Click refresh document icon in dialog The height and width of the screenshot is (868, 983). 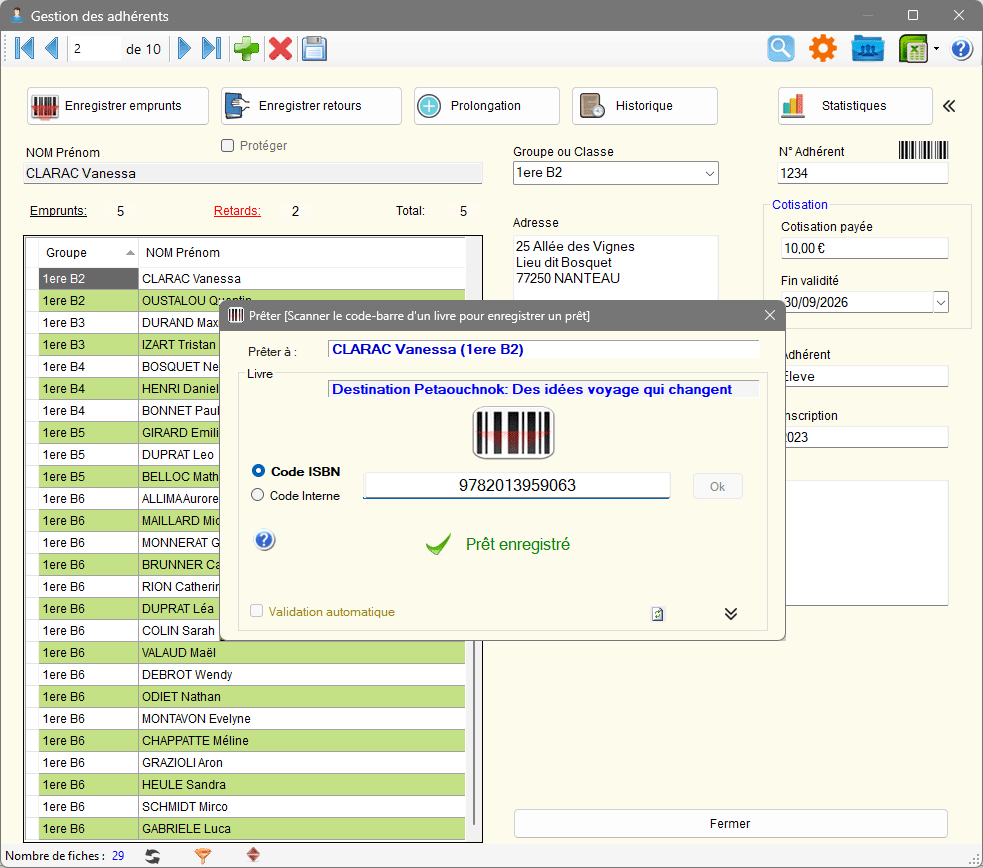click(x=657, y=614)
